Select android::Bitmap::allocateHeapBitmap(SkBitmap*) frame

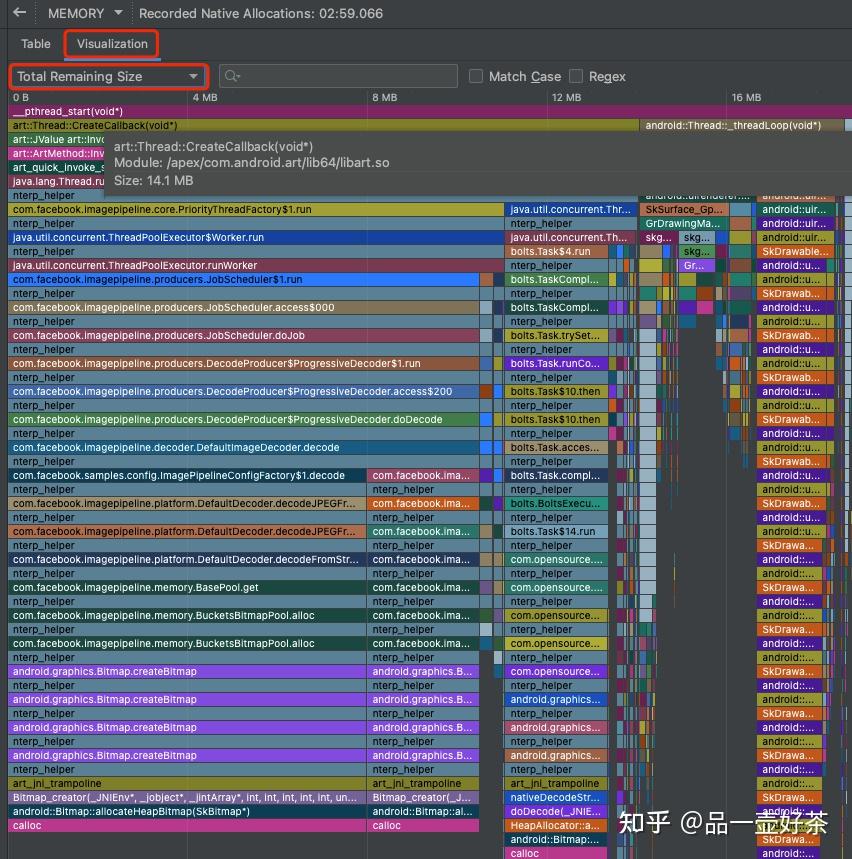(187, 811)
